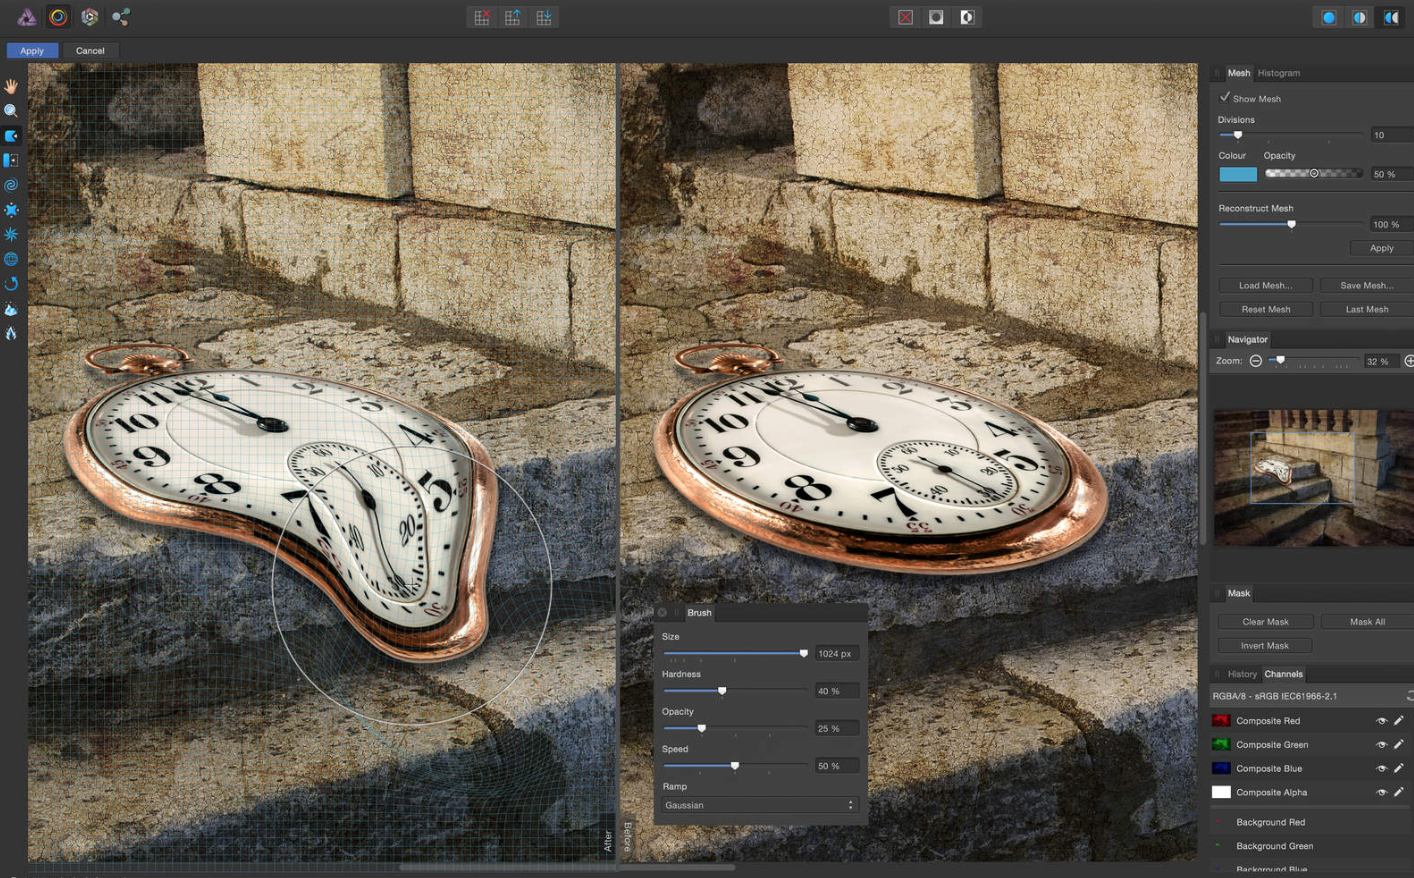Image resolution: width=1414 pixels, height=878 pixels.
Task: Select the Liquify Reconstruct arrow tool
Action: (11, 284)
